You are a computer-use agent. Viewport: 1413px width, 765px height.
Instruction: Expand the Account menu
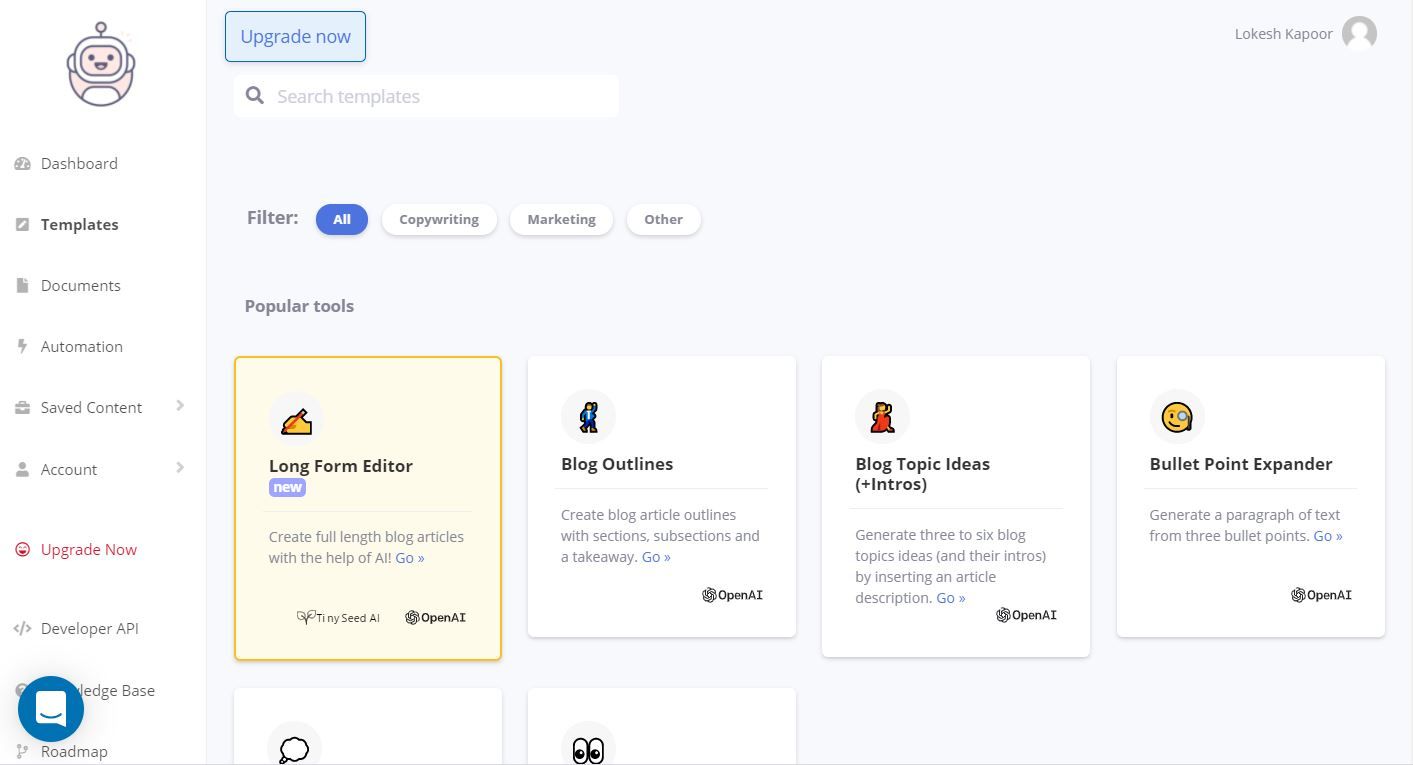tap(69, 469)
